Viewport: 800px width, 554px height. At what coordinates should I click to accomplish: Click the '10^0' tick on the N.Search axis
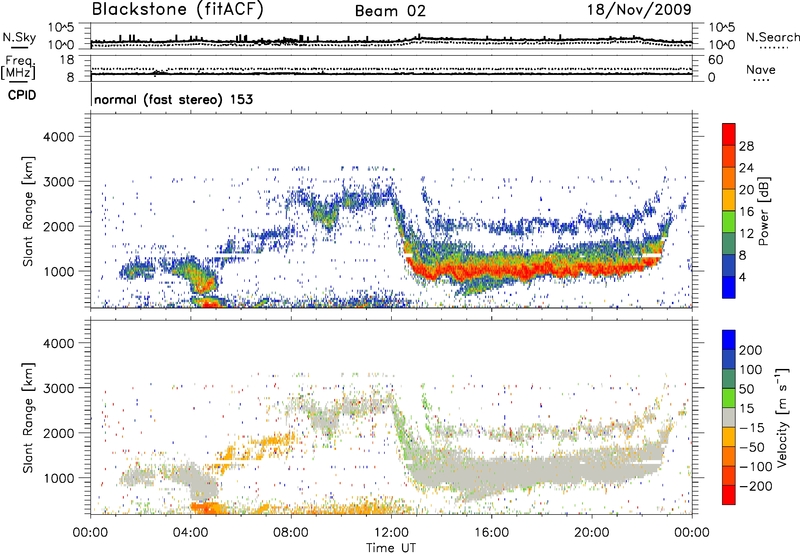(721, 45)
